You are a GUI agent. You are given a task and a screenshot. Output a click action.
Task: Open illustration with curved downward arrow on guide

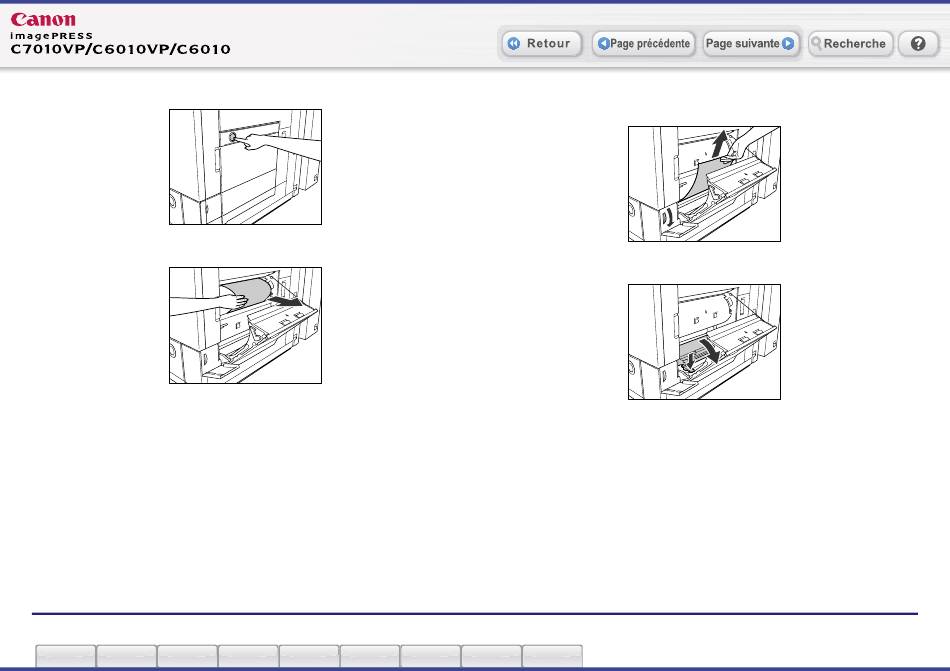click(704, 342)
